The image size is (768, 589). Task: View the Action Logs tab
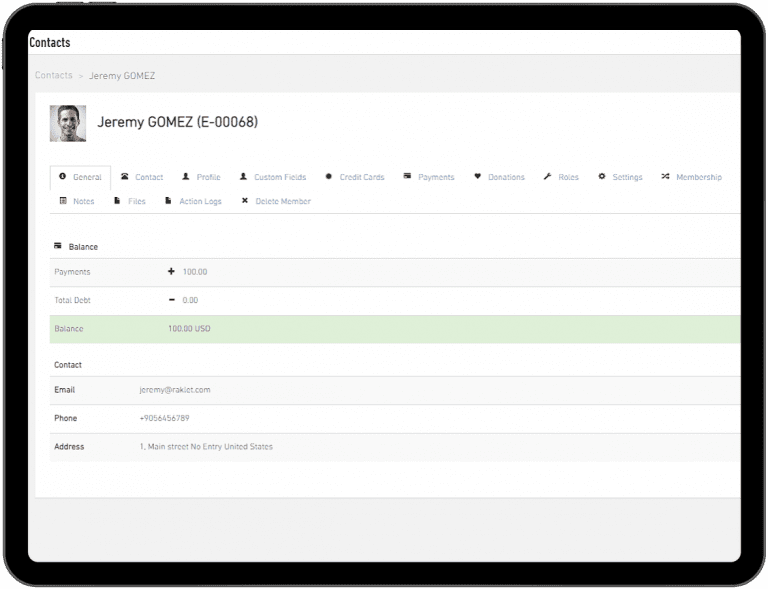click(200, 201)
